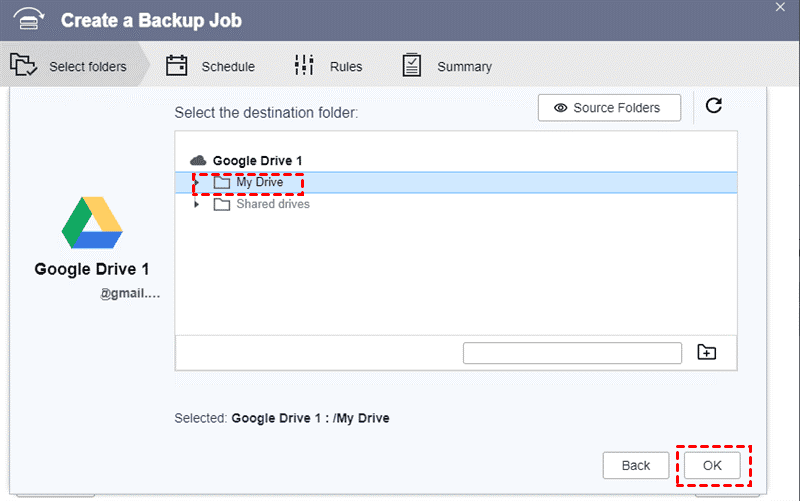Expand the My Drive tree arrow
The width and height of the screenshot is (800, 501).
(196, 182)
